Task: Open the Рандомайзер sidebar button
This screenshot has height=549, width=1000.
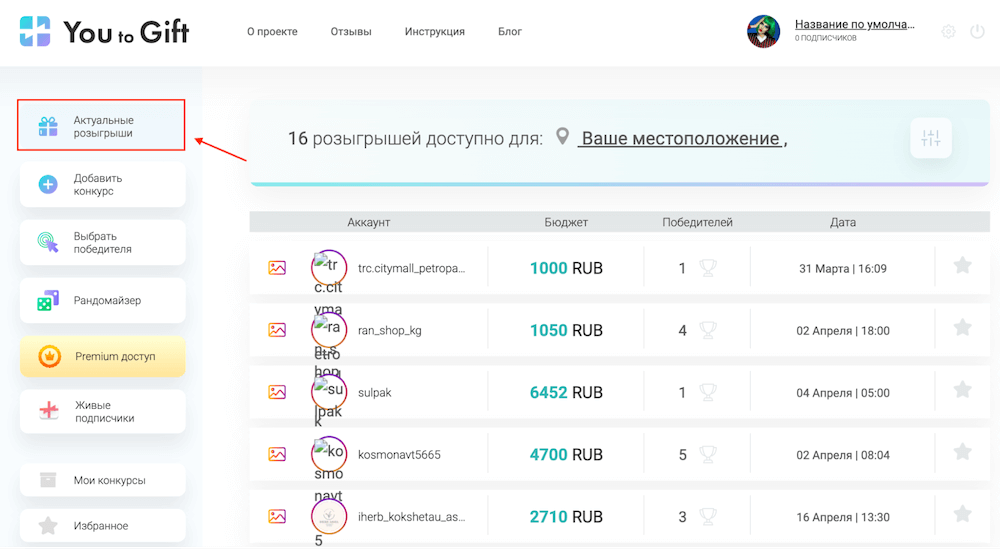Action: (x=102, y=300)
